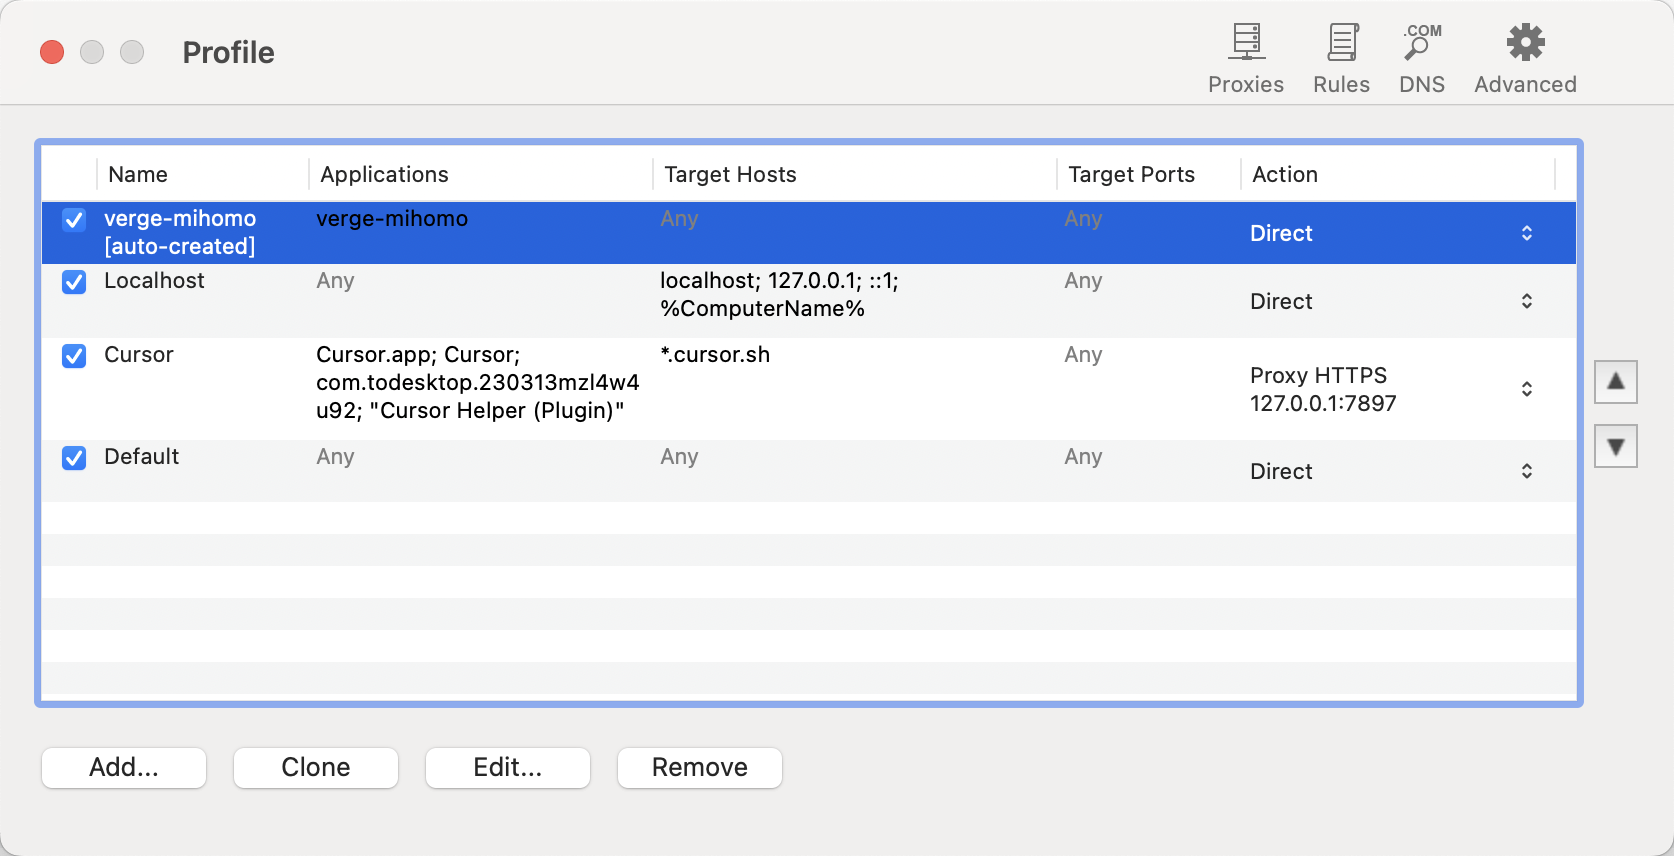
Task: Disable the verge-mihomo rule checkbox
Action: click(x=74, y=220)
